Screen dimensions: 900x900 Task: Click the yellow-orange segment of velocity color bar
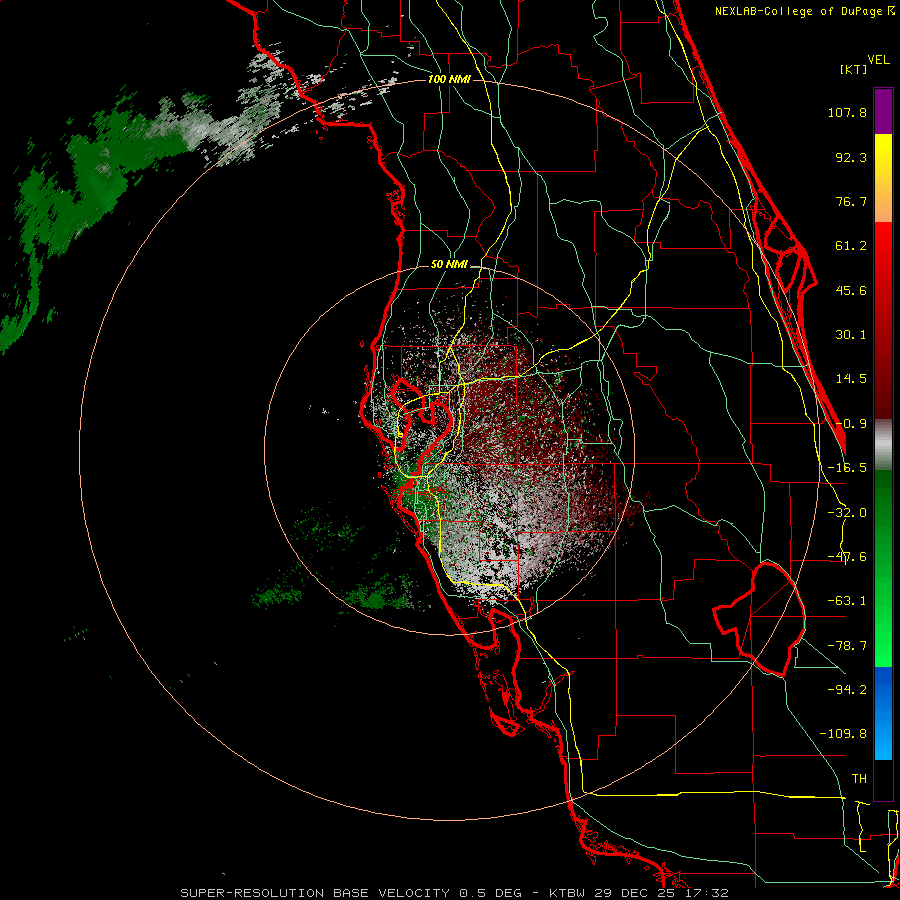coord(883,178)
